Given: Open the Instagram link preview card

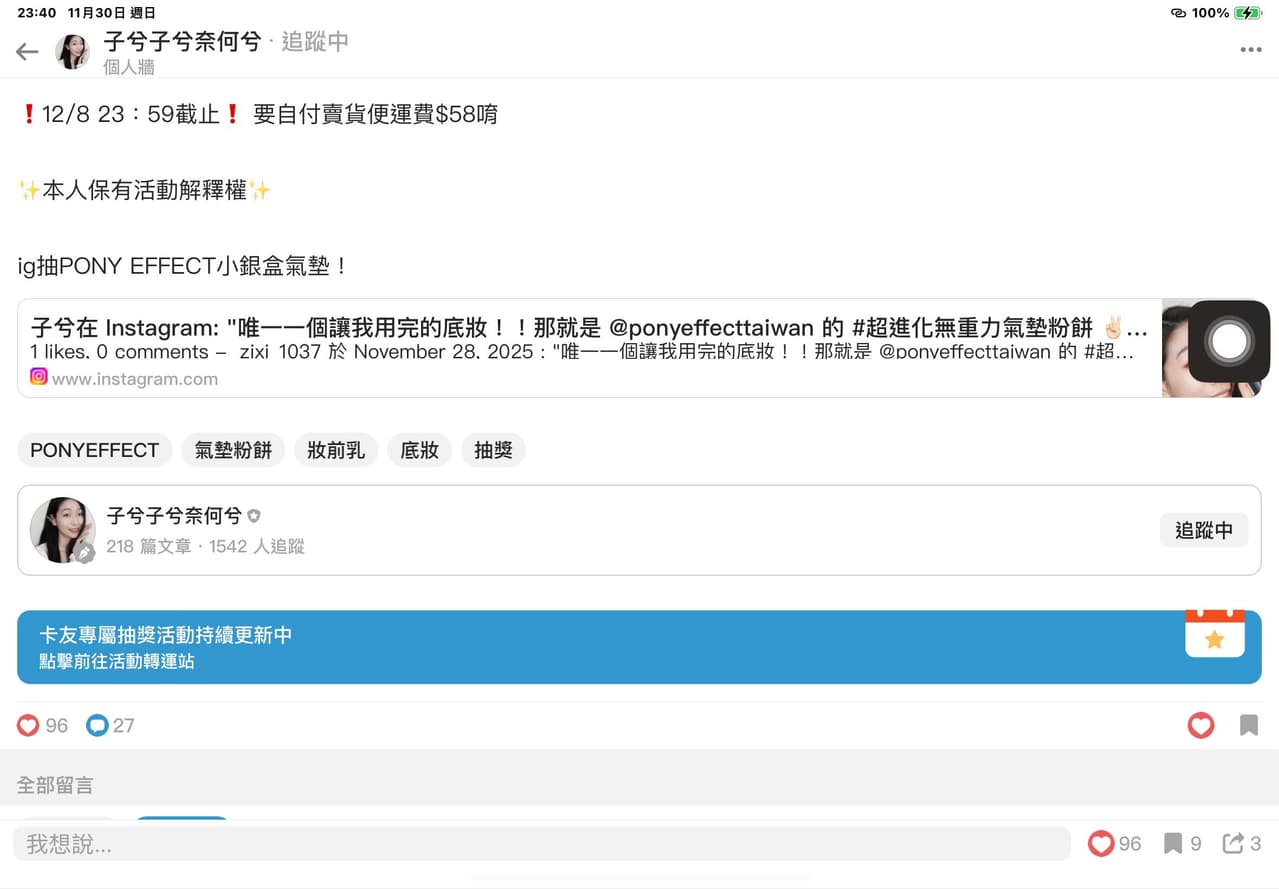Looking at the screenshot, I should pos(639,348).
